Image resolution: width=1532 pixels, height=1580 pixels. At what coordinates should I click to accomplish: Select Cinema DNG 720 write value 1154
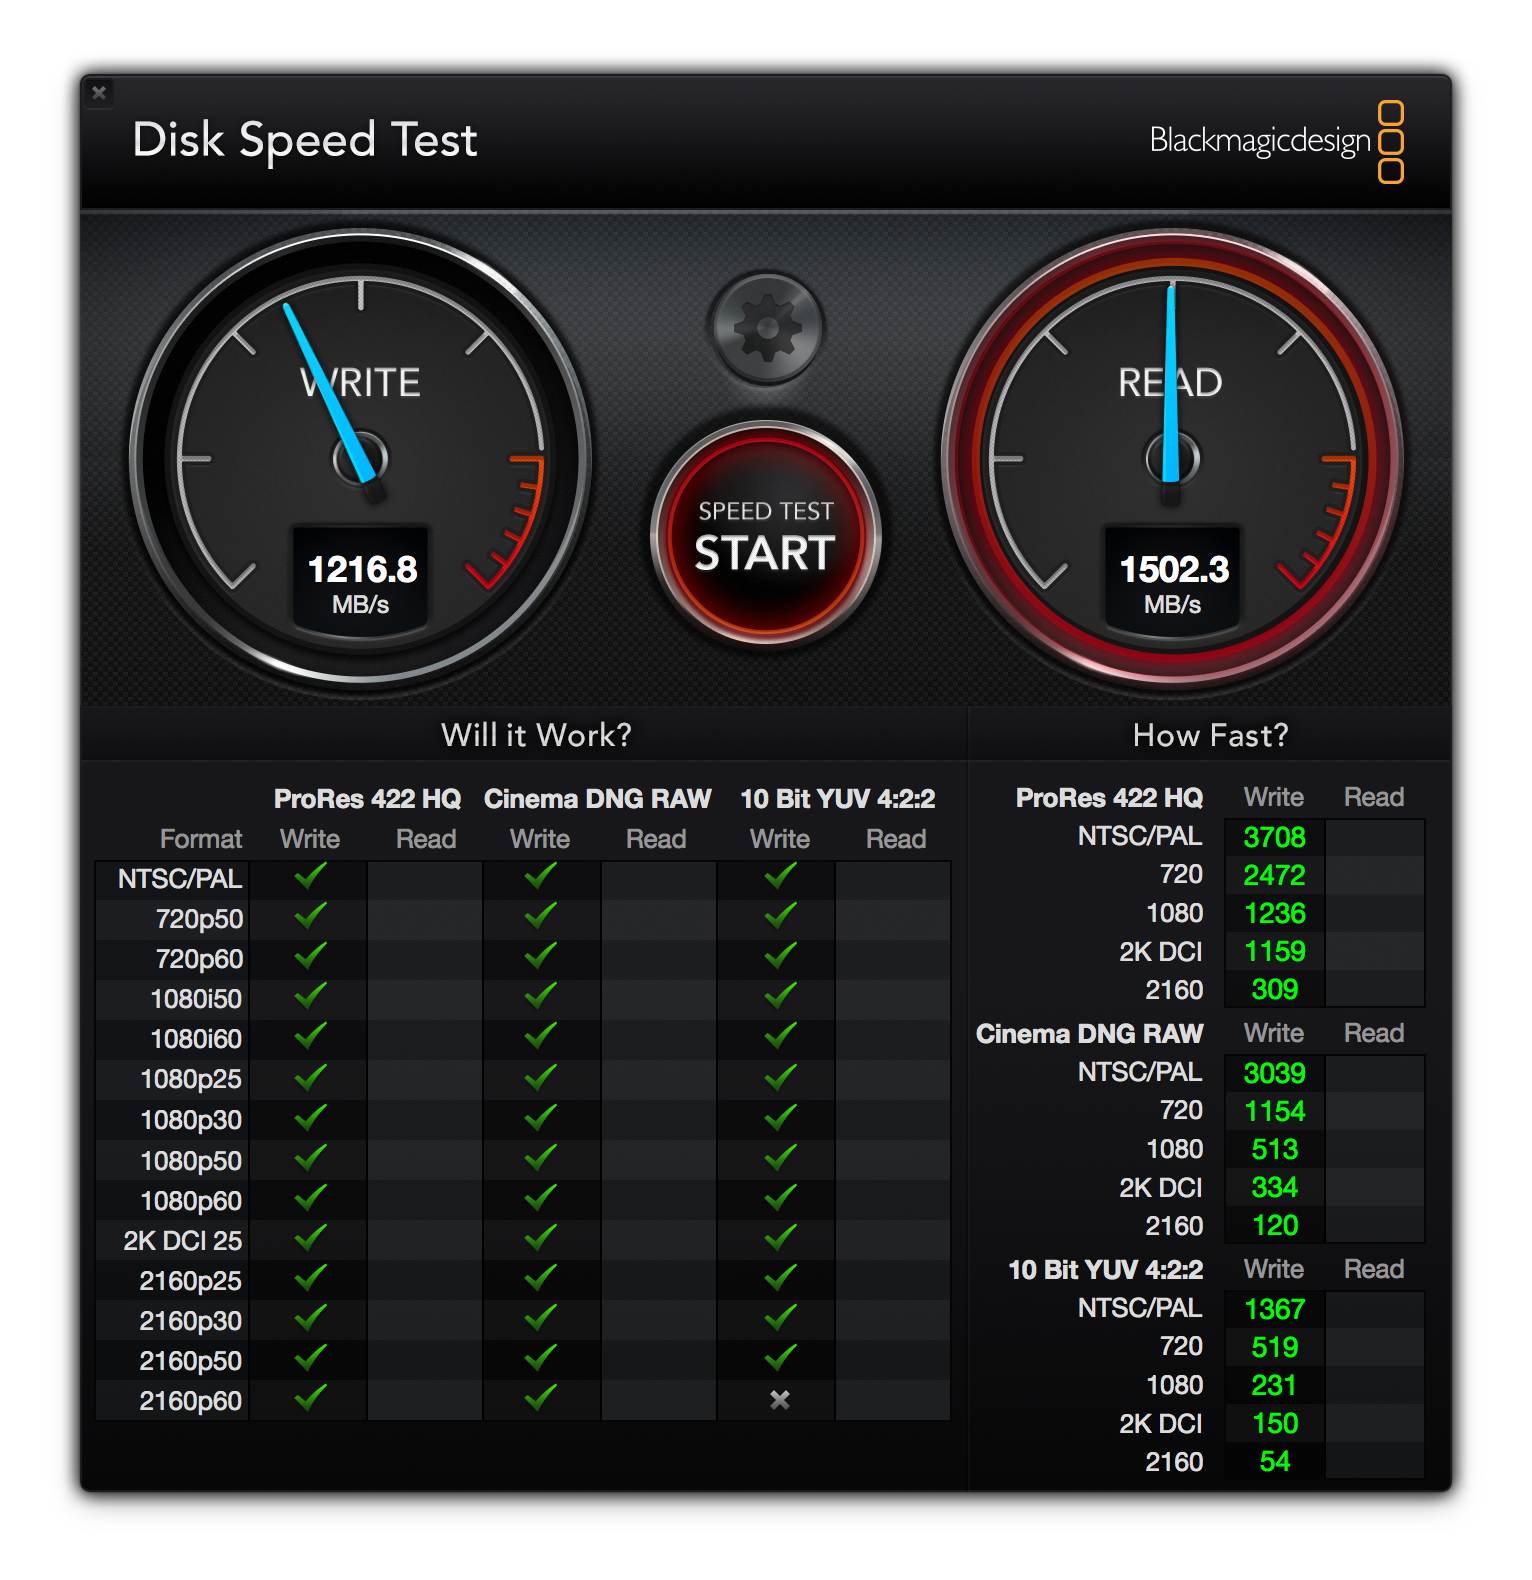point(1275,1111)
